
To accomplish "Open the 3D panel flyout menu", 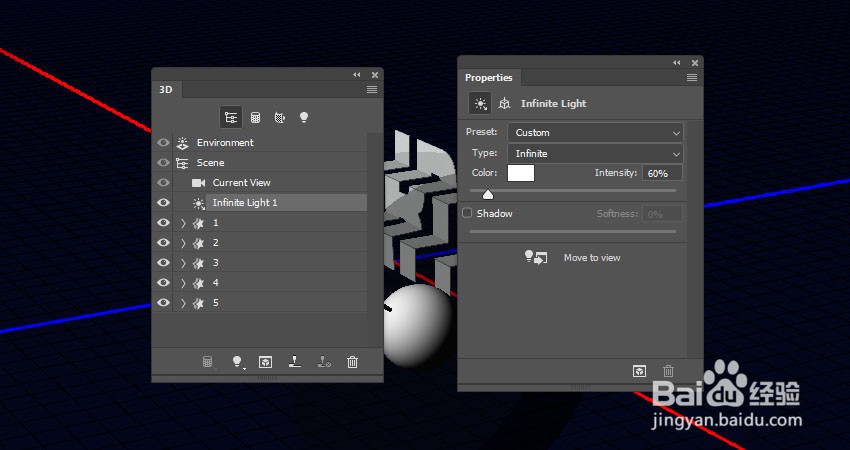I will pos(372,89).
